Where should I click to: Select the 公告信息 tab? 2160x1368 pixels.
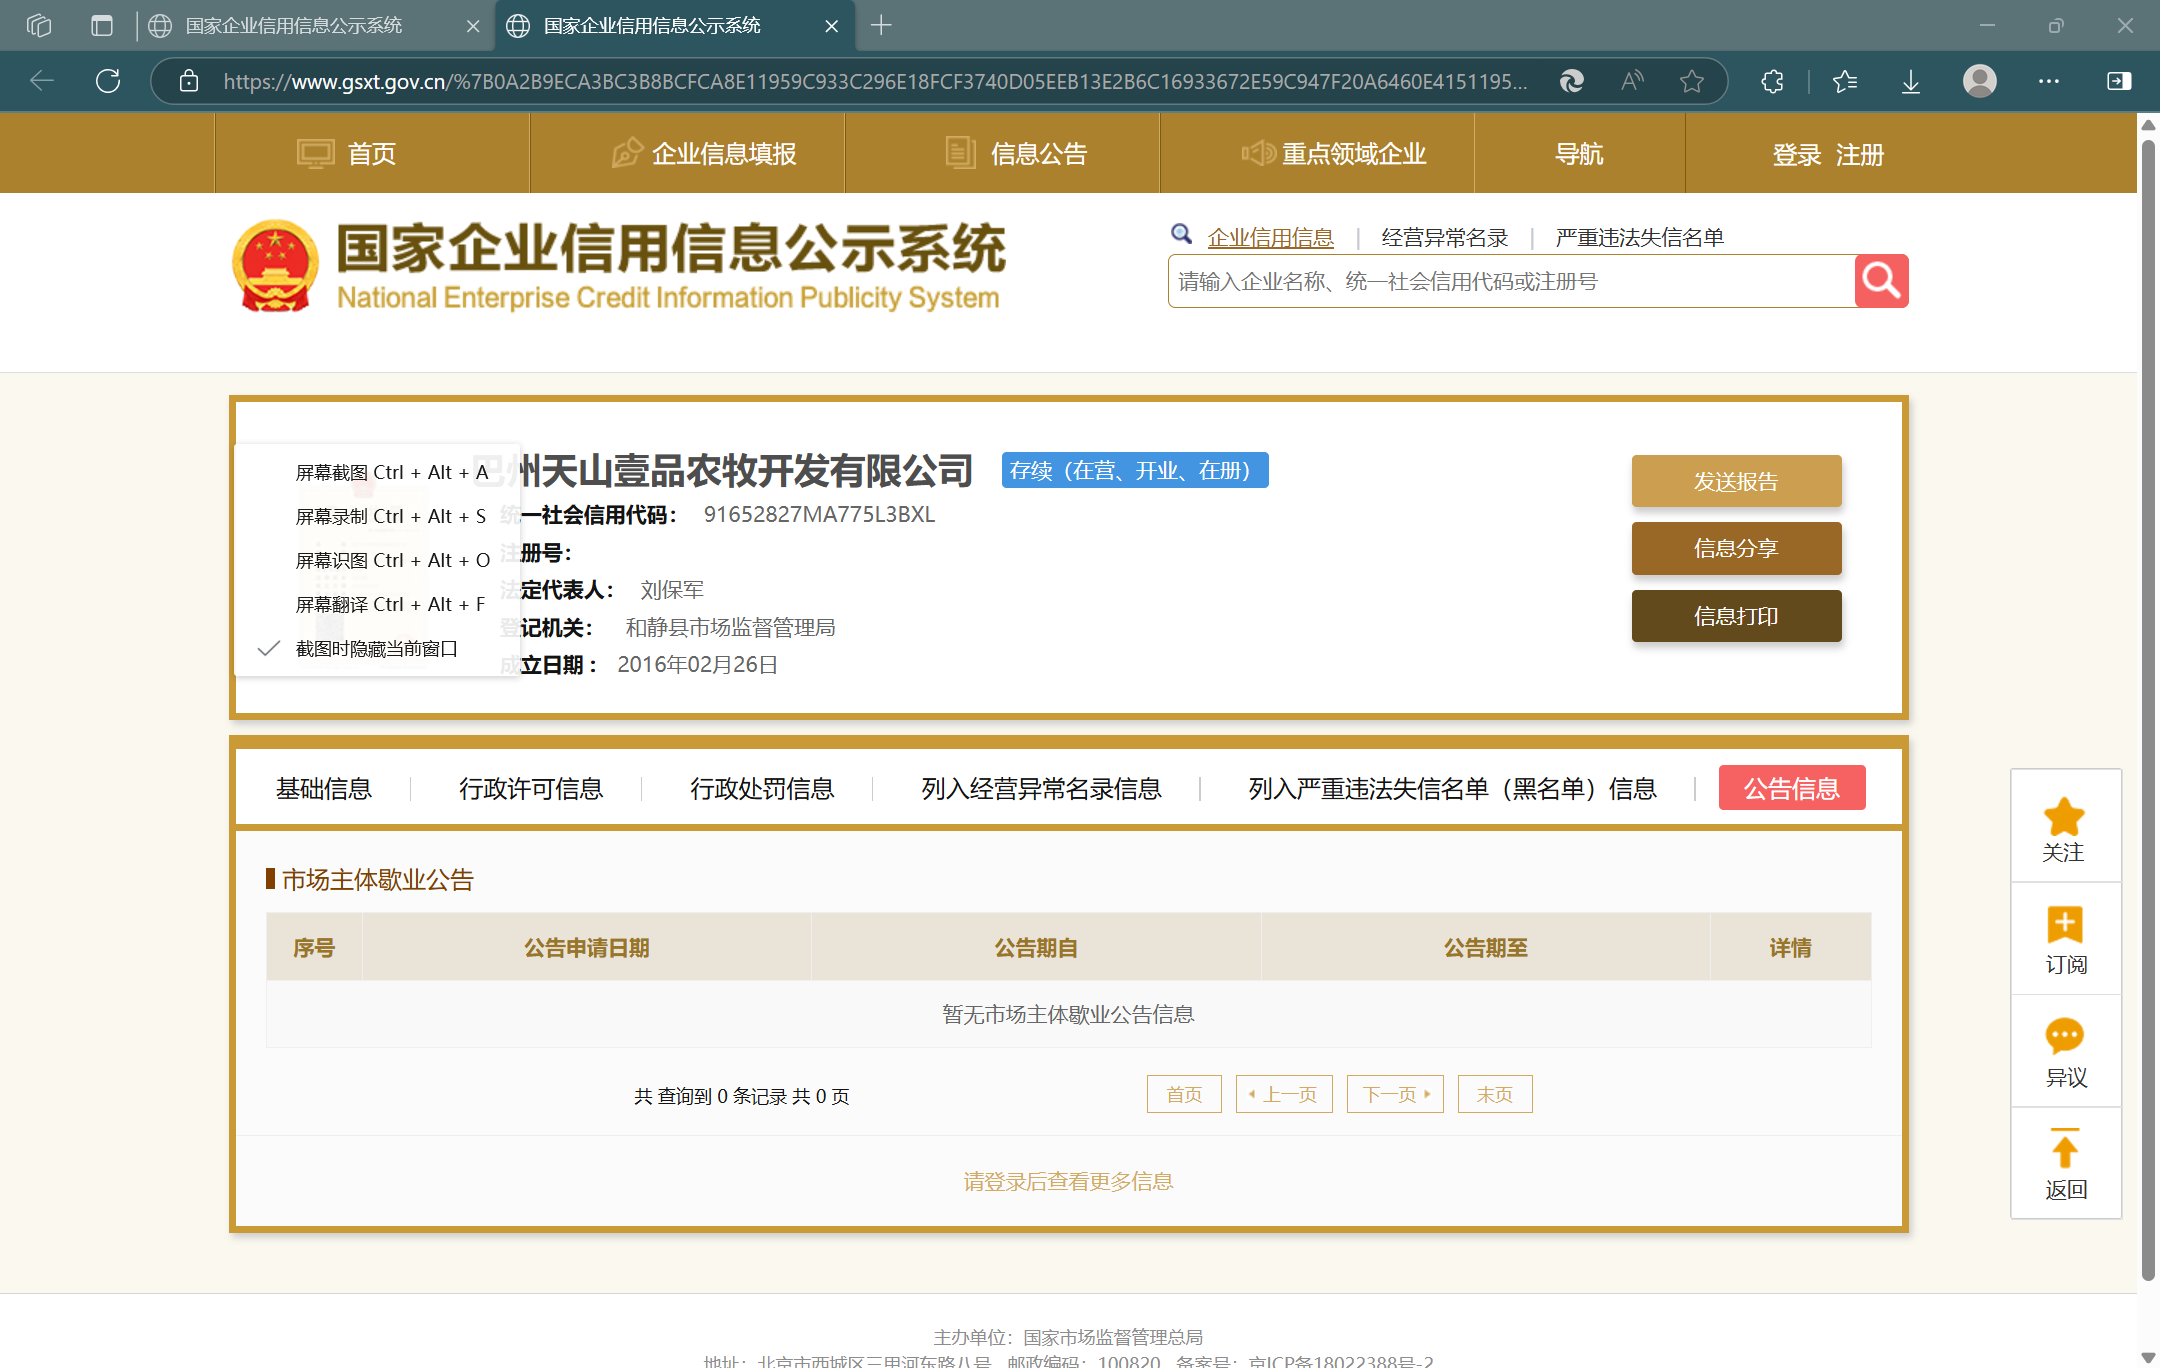pyautogui.click(x=1792, y=788)
